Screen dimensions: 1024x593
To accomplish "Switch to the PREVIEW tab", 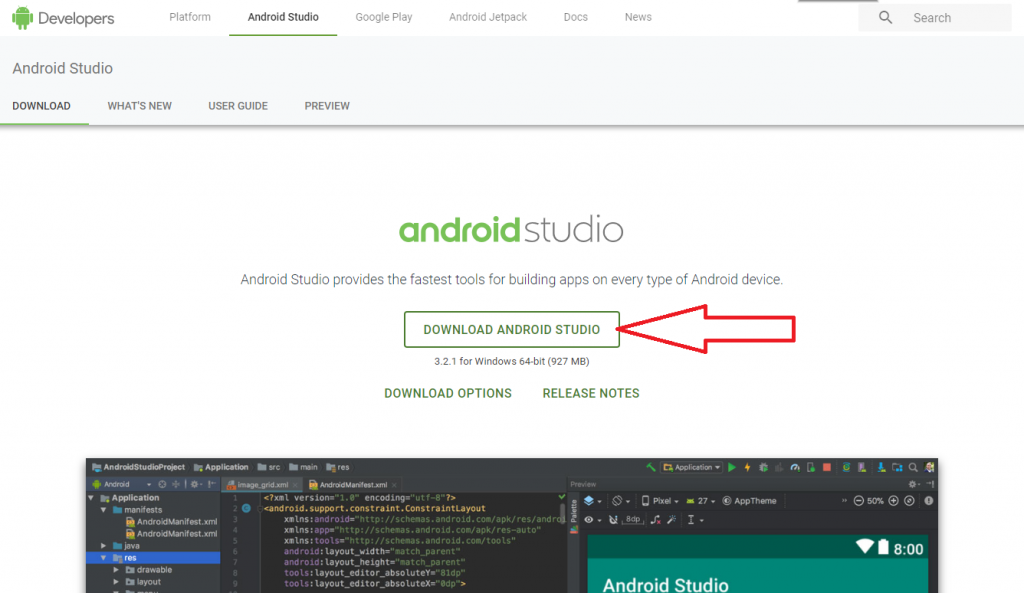I will (327, 106).
